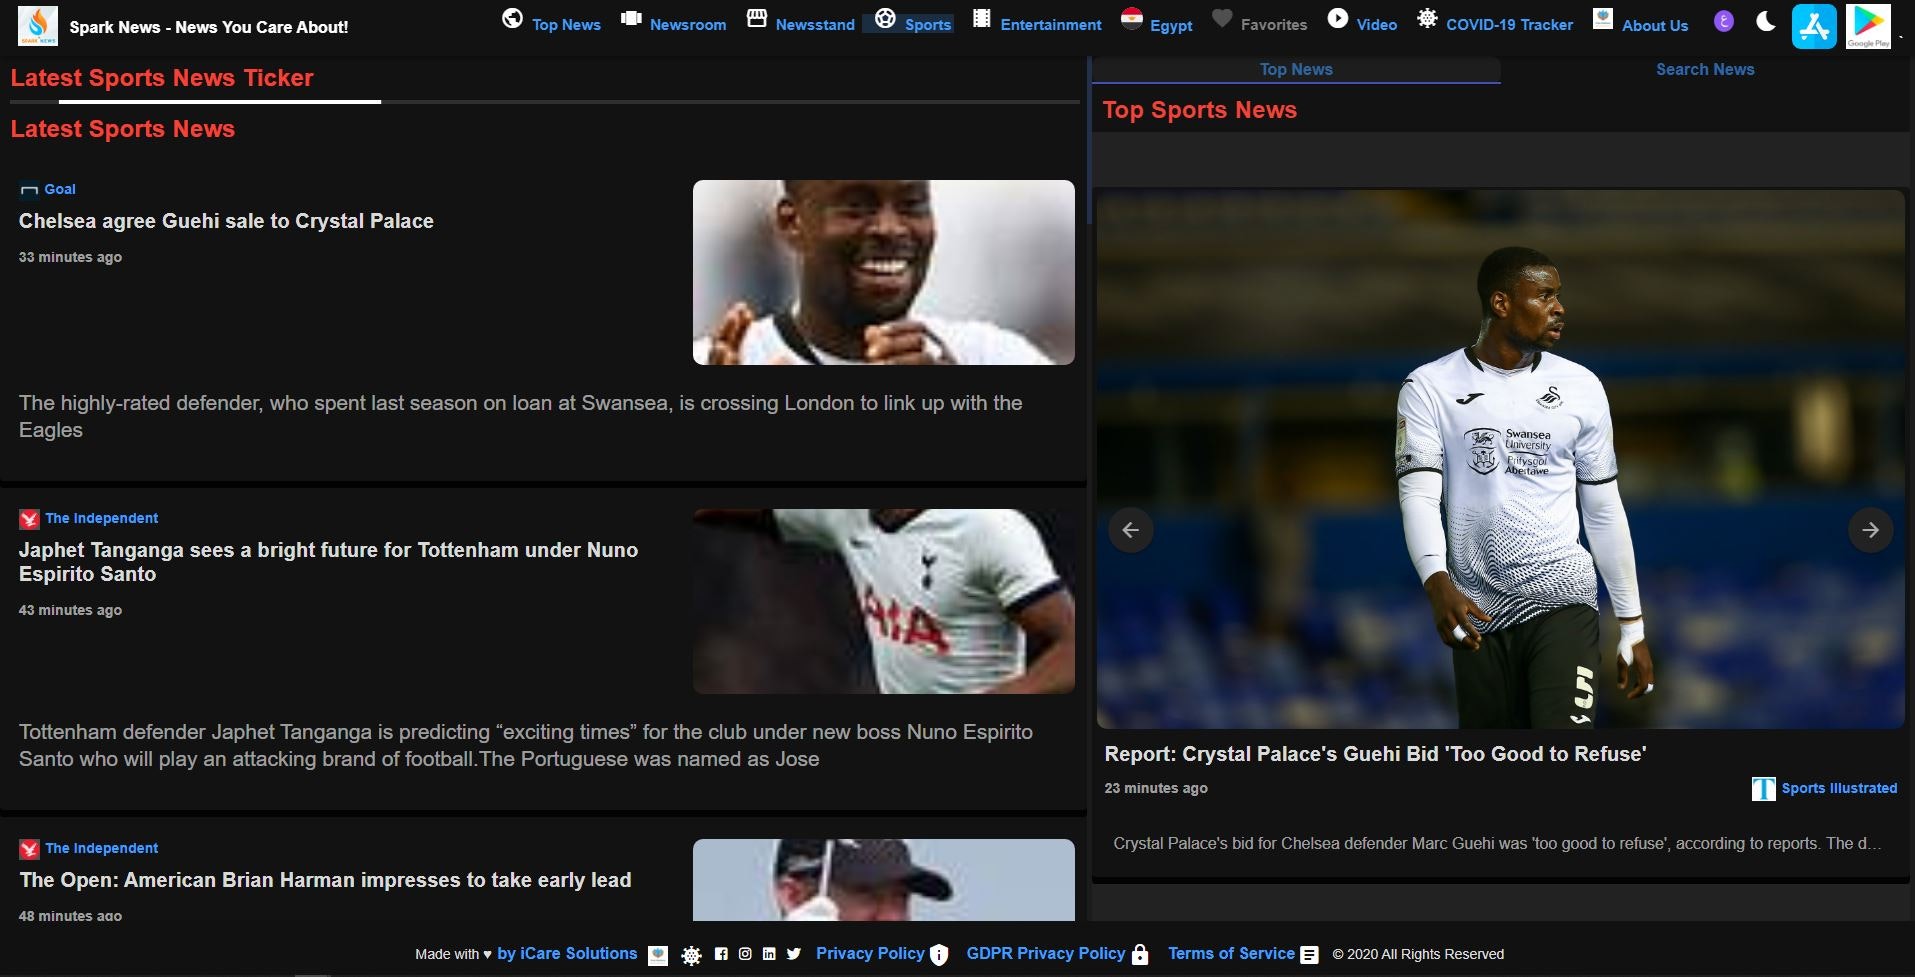Open the Newsroom megaphone icon
This screenshot has height=977, width=1915.
630,17
